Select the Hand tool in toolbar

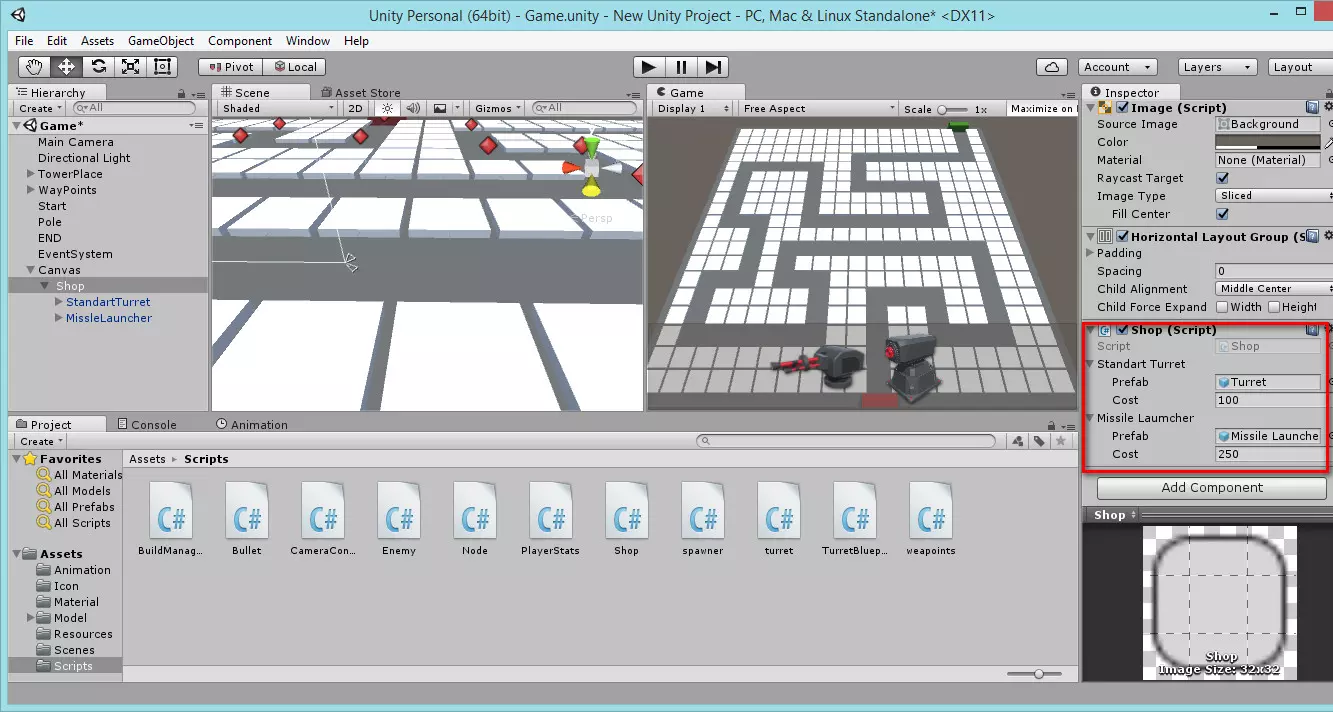pos(34,67)
